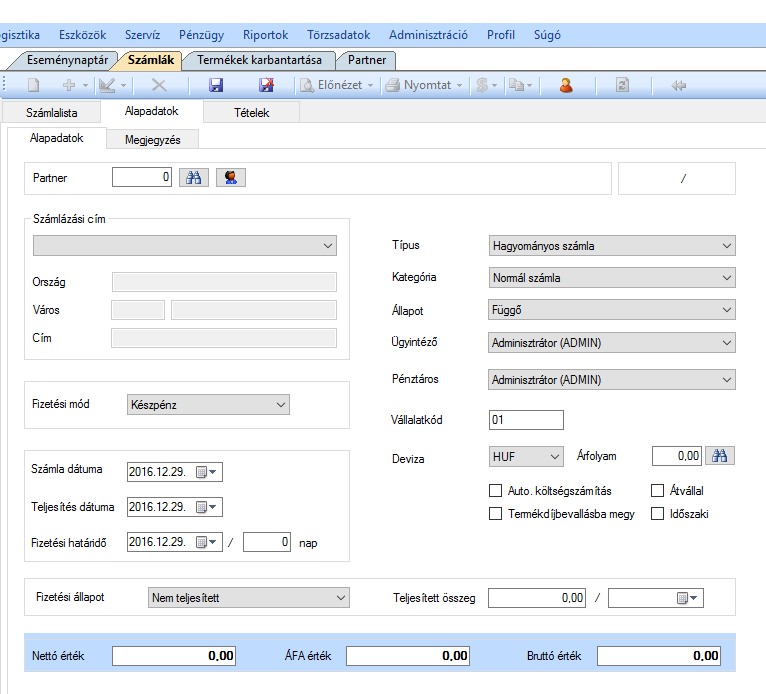Viewport: 766px width, 694px height.
Task: Click the ÁFA érték field
Action: [x=408, y=656]
